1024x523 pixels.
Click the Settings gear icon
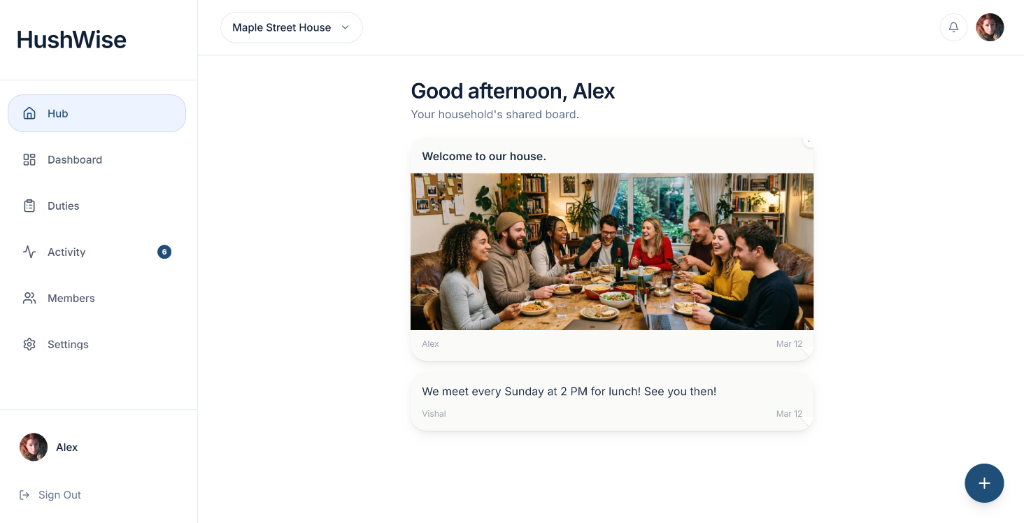(x=29, y=344)
